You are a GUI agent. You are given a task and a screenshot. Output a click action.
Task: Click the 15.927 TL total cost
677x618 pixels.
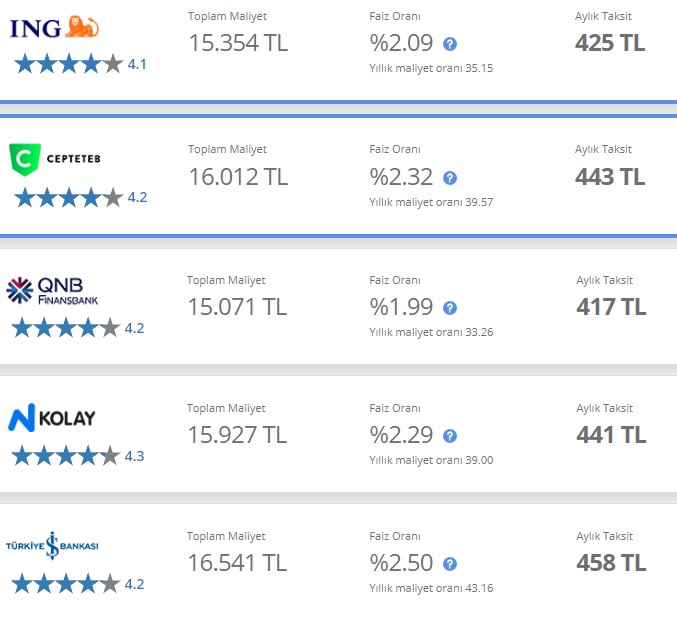pyautogui.click(x=237, y=434)
